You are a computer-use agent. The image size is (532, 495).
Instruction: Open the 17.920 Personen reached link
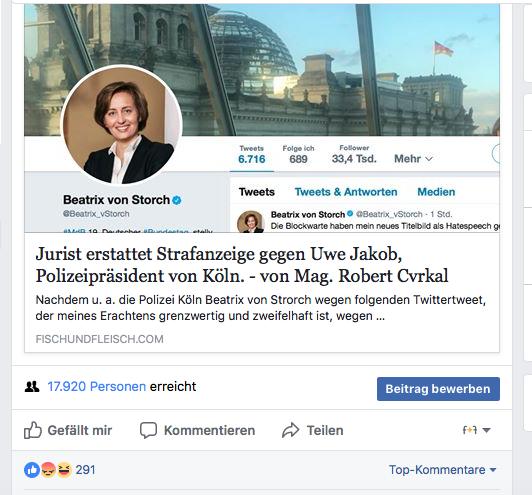97,386
